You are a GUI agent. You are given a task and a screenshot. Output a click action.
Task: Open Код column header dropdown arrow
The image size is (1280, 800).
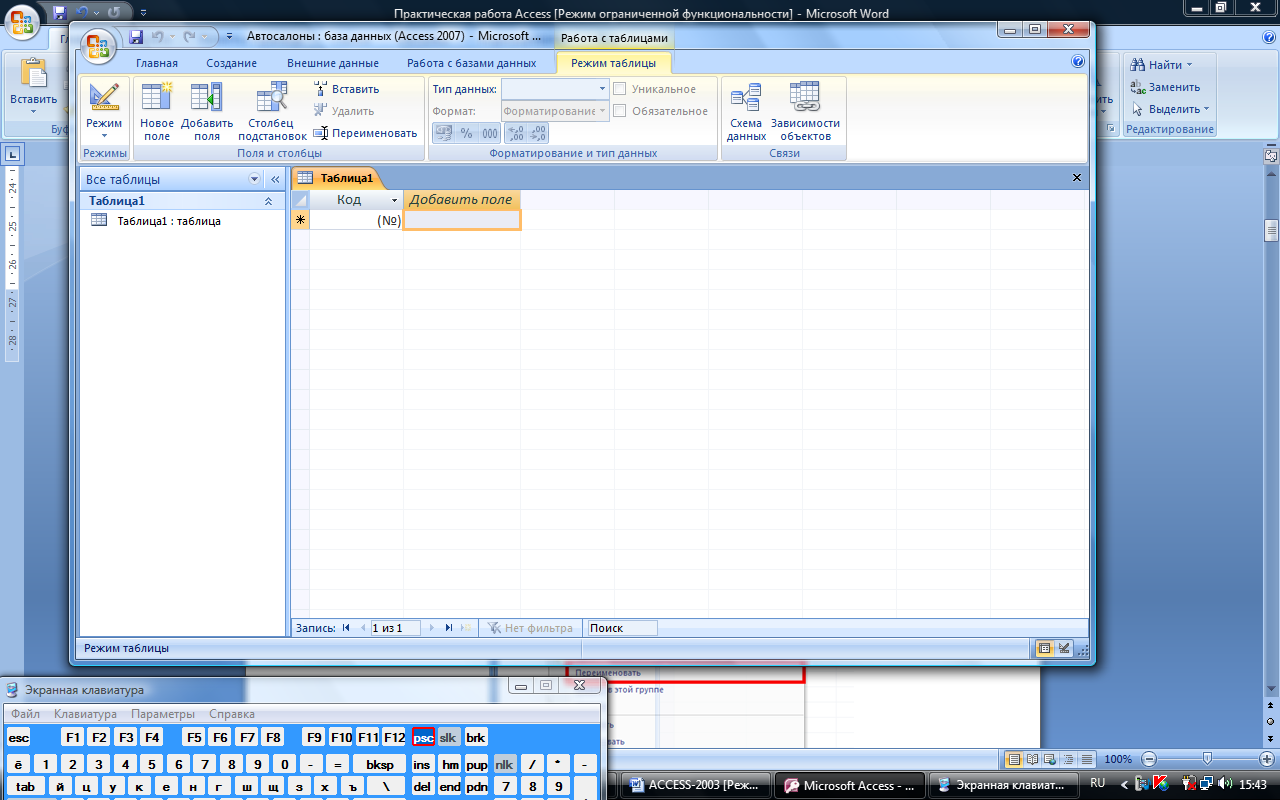pos(394,200)
